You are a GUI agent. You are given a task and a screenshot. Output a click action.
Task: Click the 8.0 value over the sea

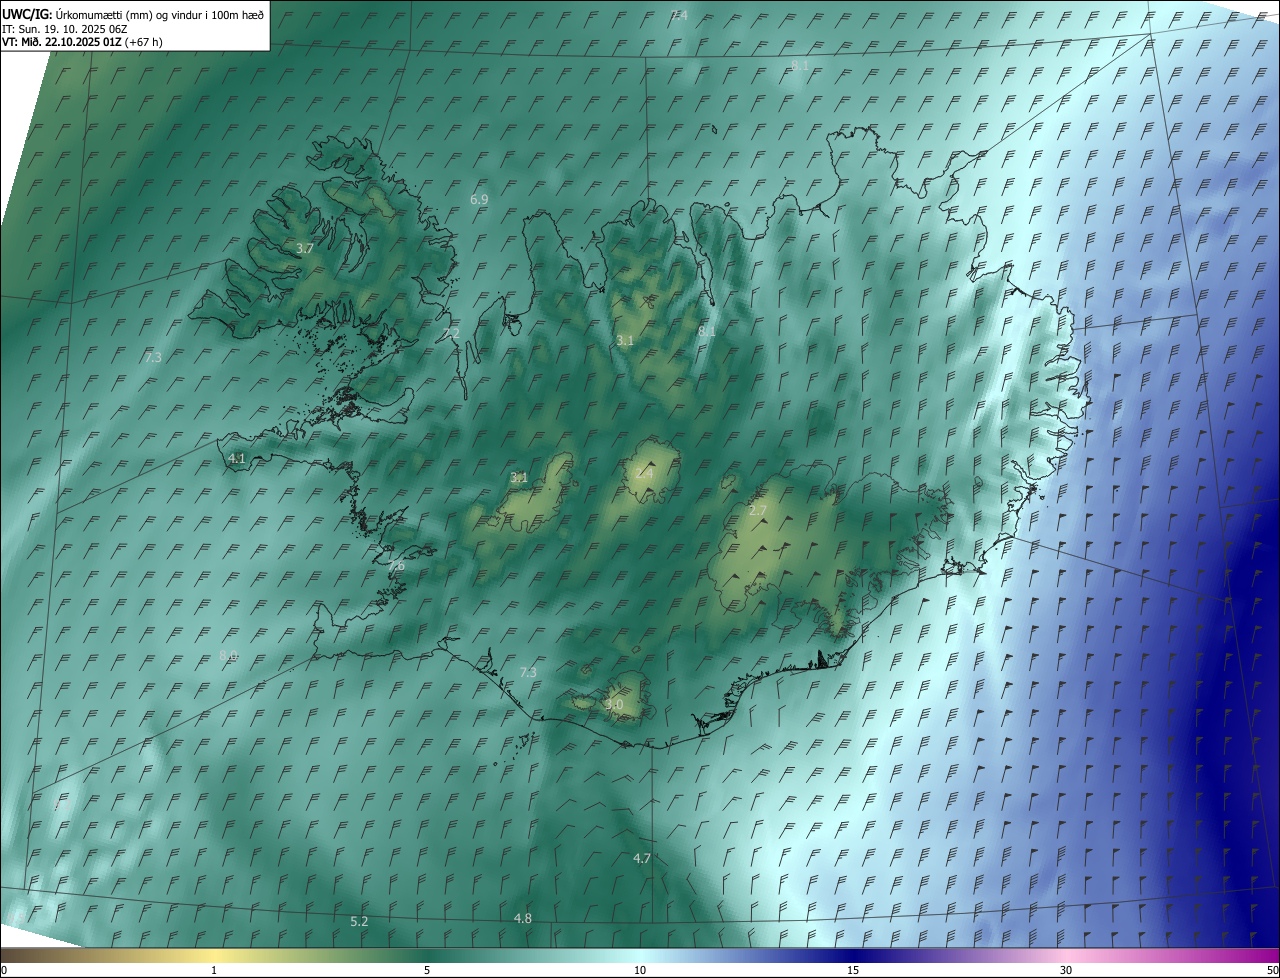[x=228, y=656]
